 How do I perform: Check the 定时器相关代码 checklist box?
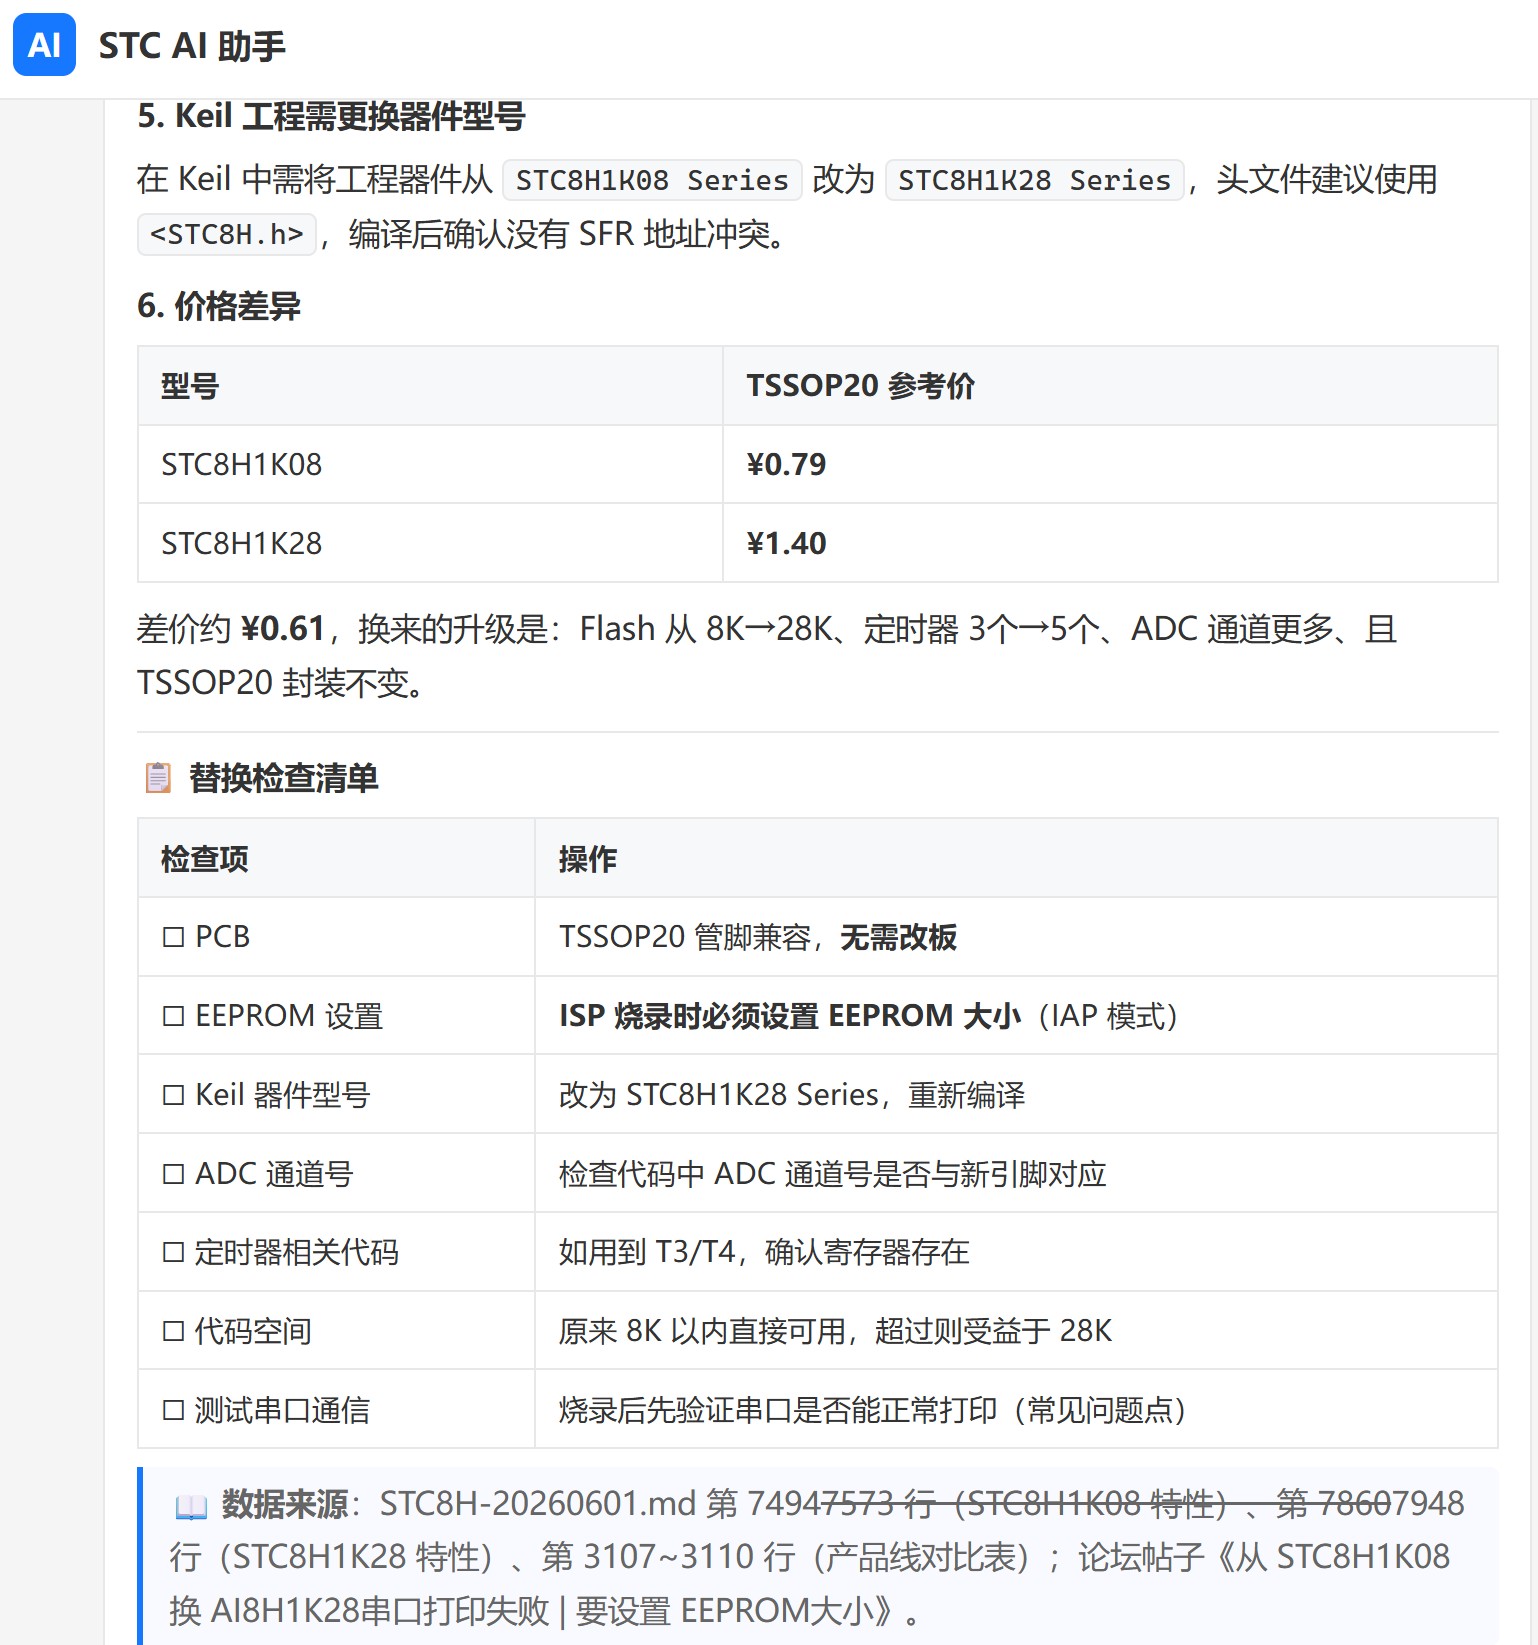[174, 1252]
